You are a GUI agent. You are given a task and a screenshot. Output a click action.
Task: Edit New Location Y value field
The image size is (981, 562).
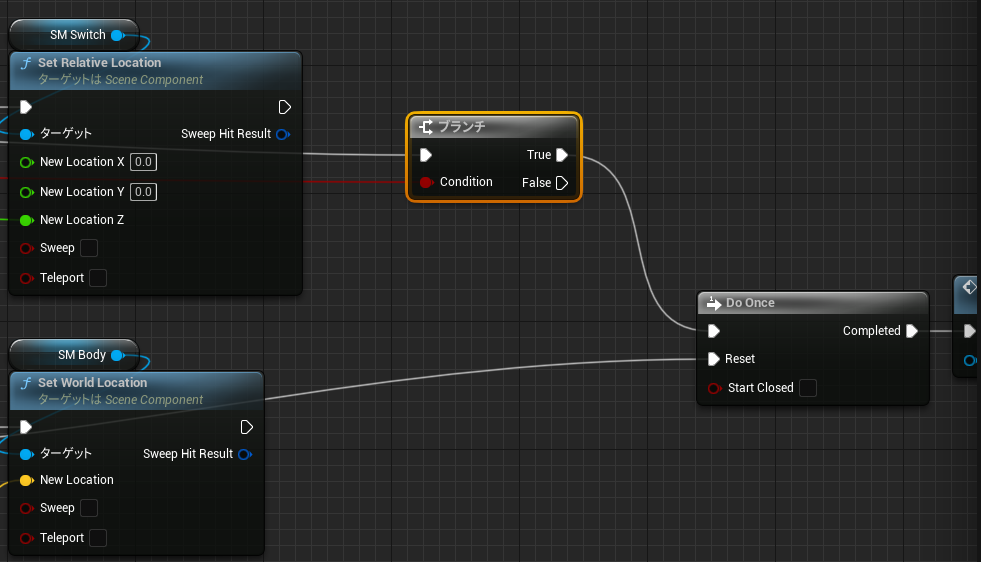click(x=143, y=192)
